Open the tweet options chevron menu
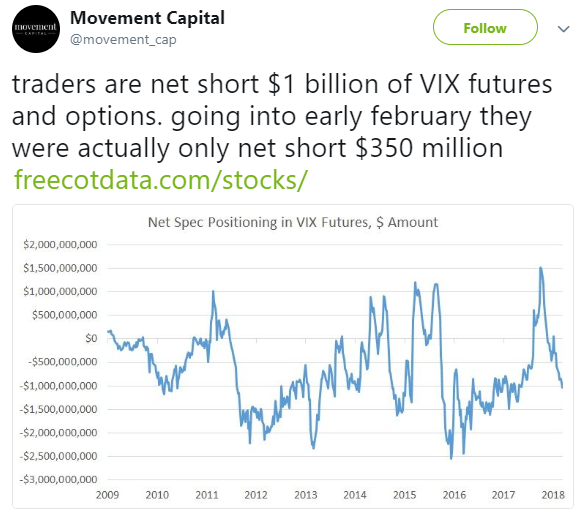 click(x=564, y=29)
